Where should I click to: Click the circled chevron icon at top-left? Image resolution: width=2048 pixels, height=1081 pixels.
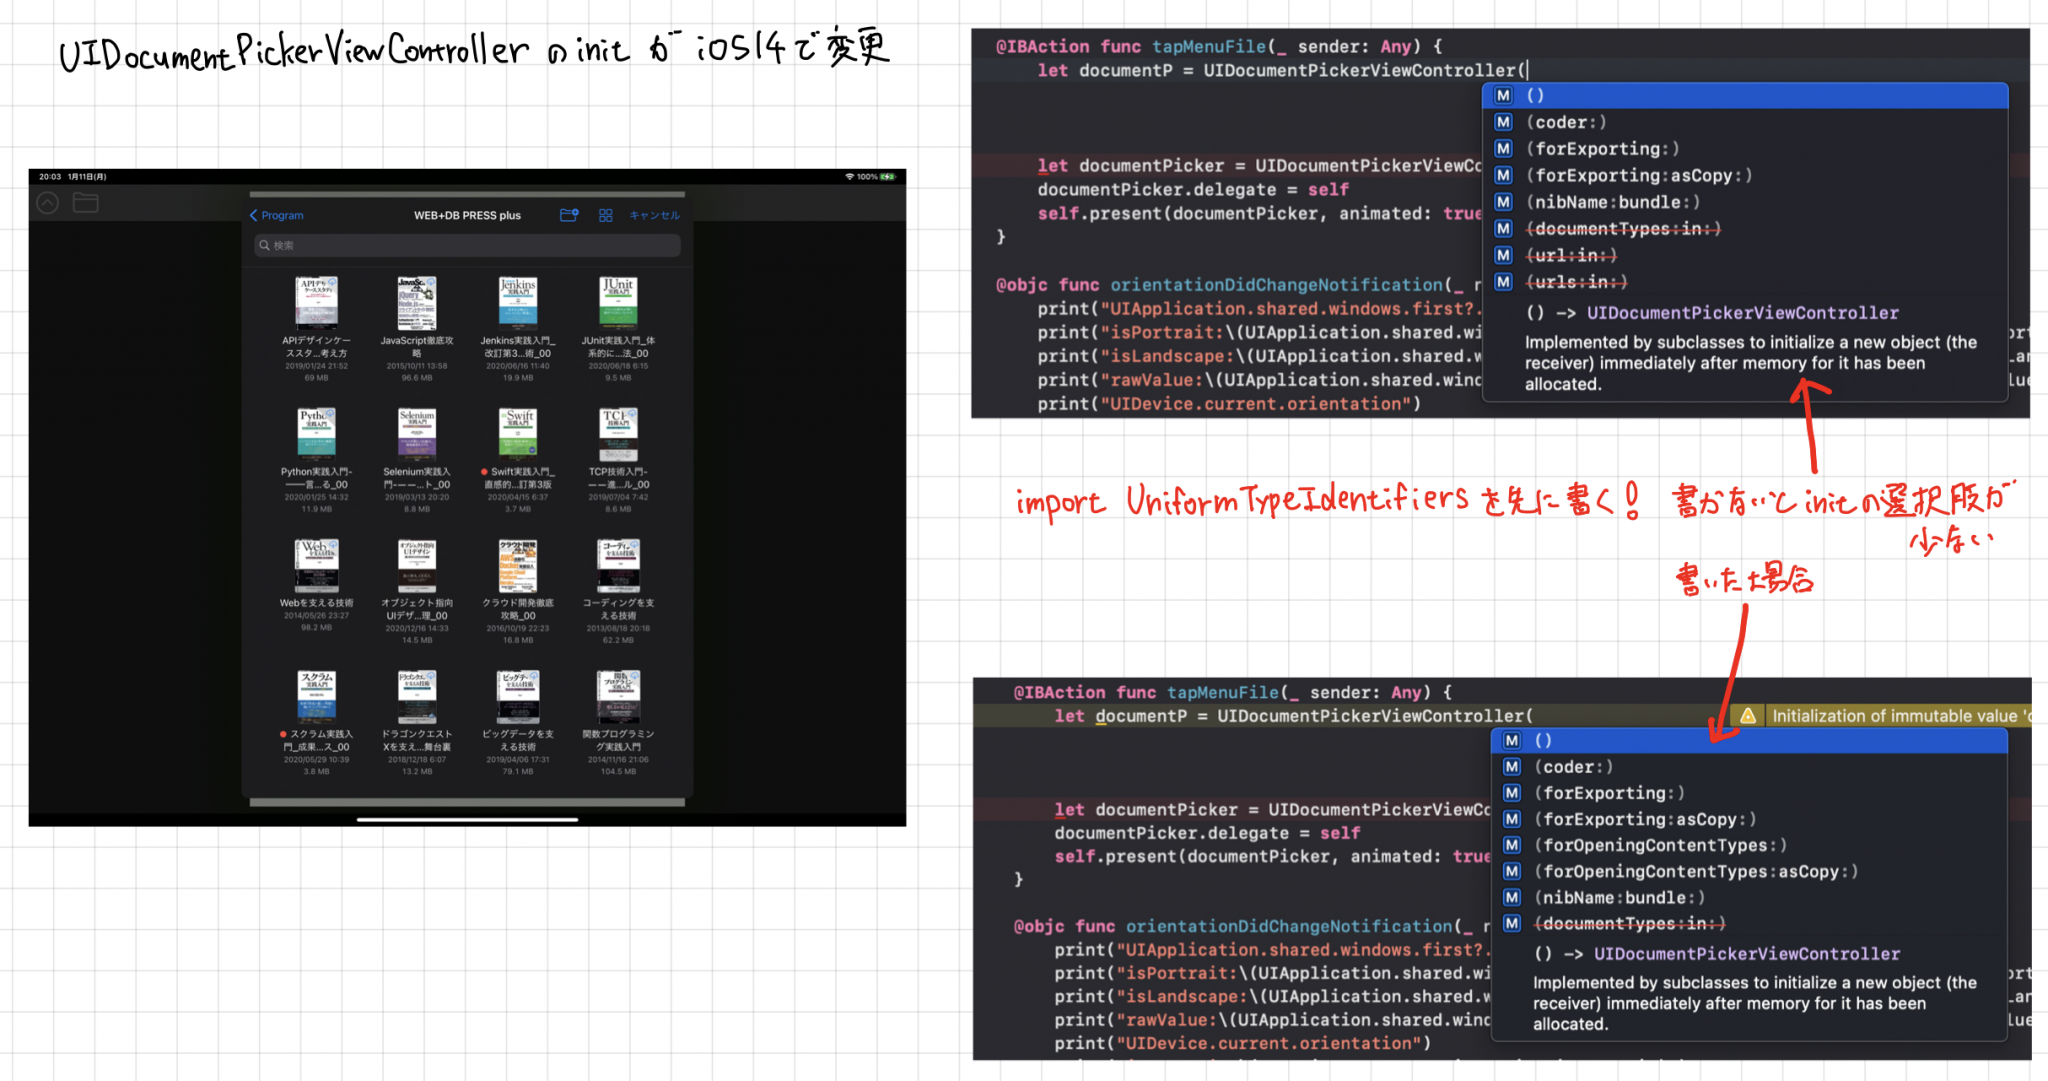click(47, 202)
